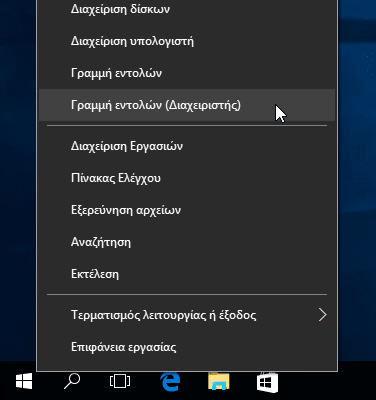This screenshot has width=376, height=400.
Task: Launch Γραμμή εντολών (Διαχειριστής)
Action: pyautogui.click(x=187, y=105)
